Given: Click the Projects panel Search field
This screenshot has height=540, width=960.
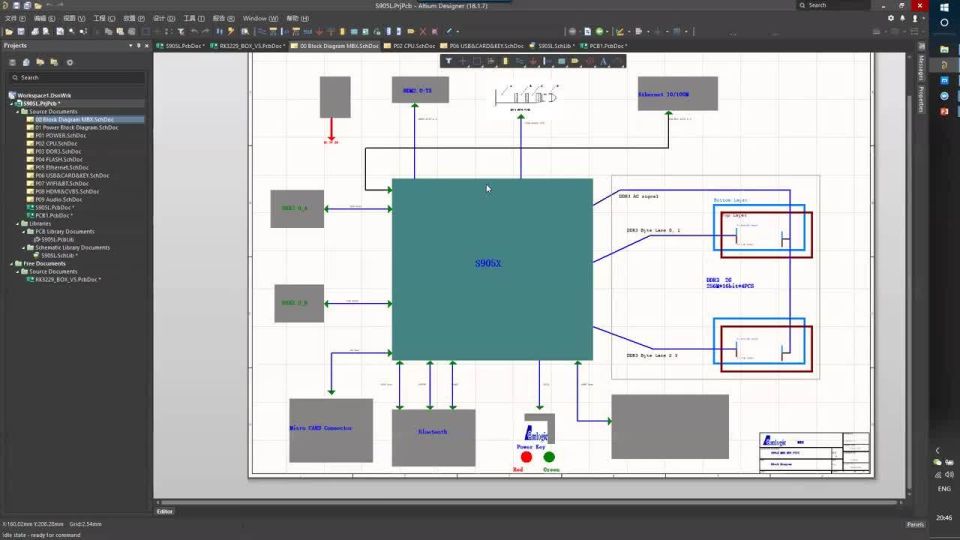Looking at the screenshot, I should point(77,78).
